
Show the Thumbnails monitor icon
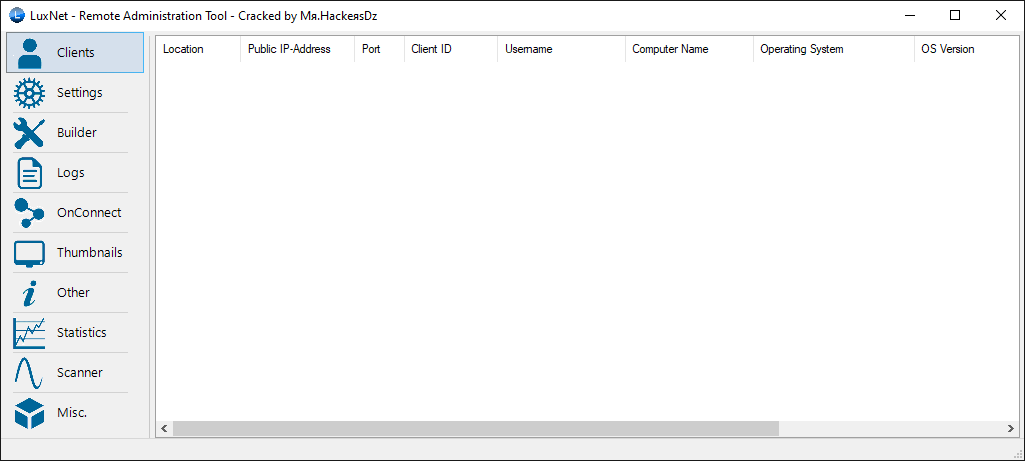pyautogui.click(x=30, y=253)
